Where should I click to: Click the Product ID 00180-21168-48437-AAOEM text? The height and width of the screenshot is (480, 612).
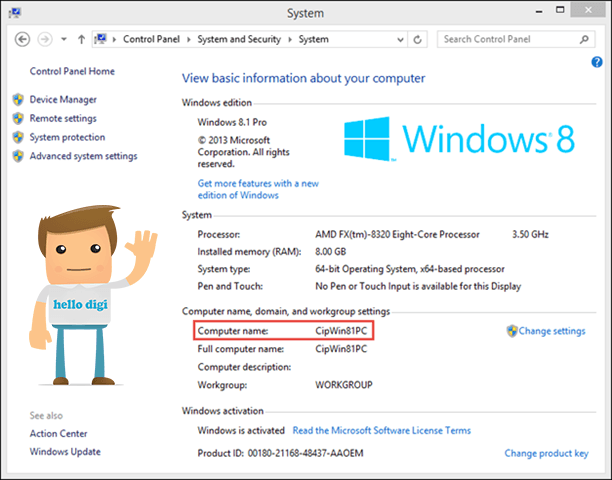[280, 453]
